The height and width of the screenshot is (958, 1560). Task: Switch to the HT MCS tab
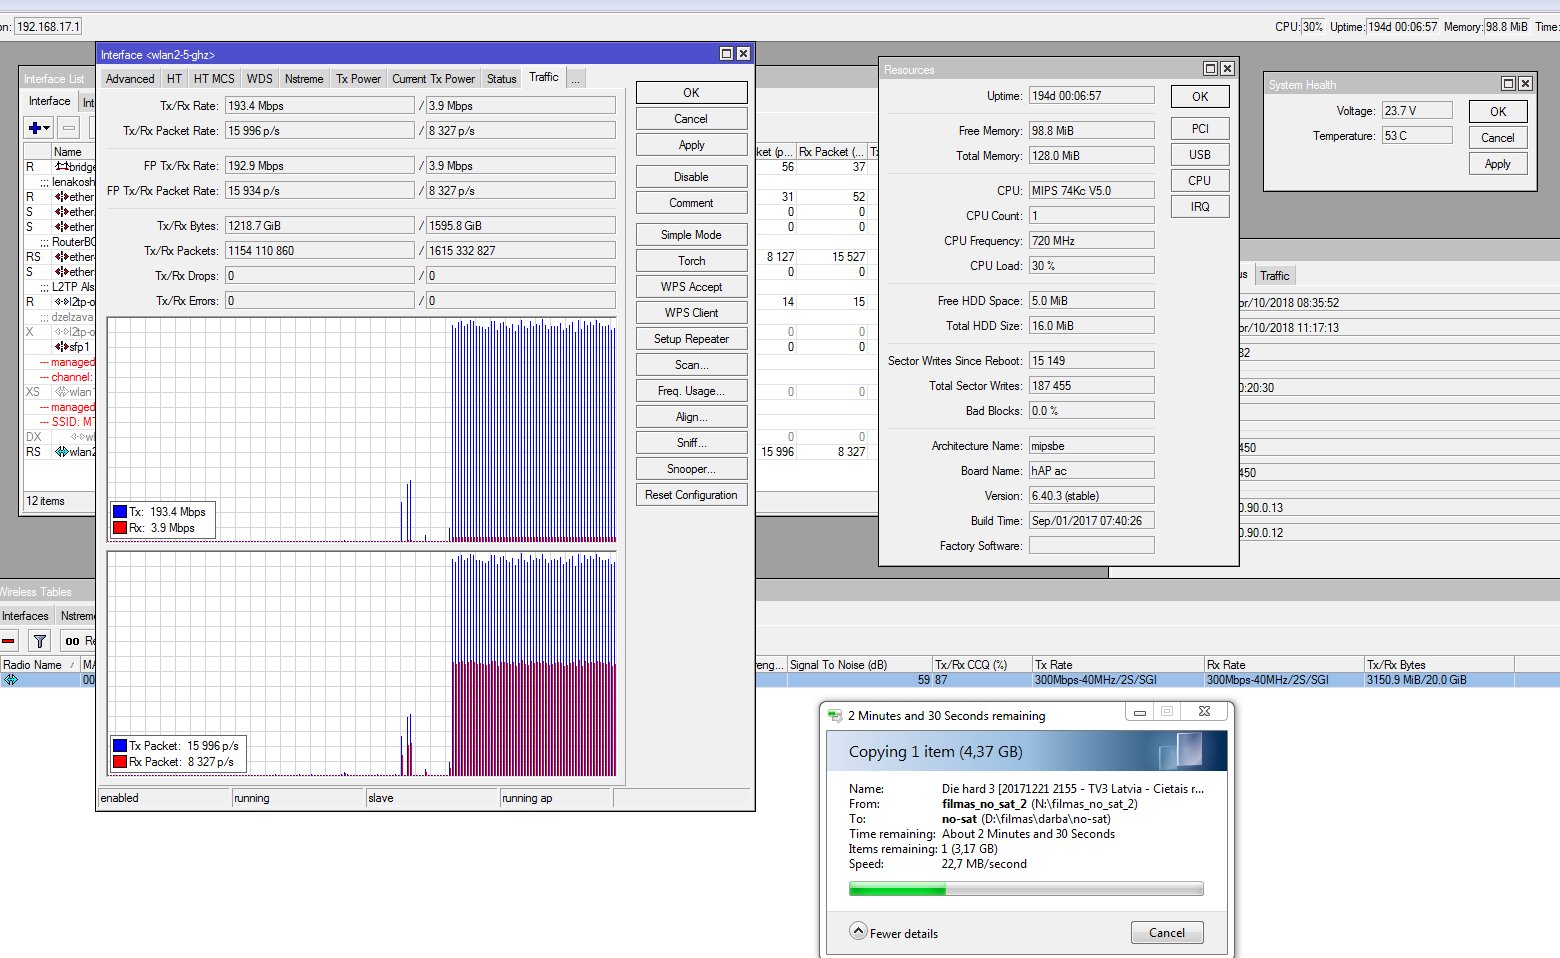point(214,79)
